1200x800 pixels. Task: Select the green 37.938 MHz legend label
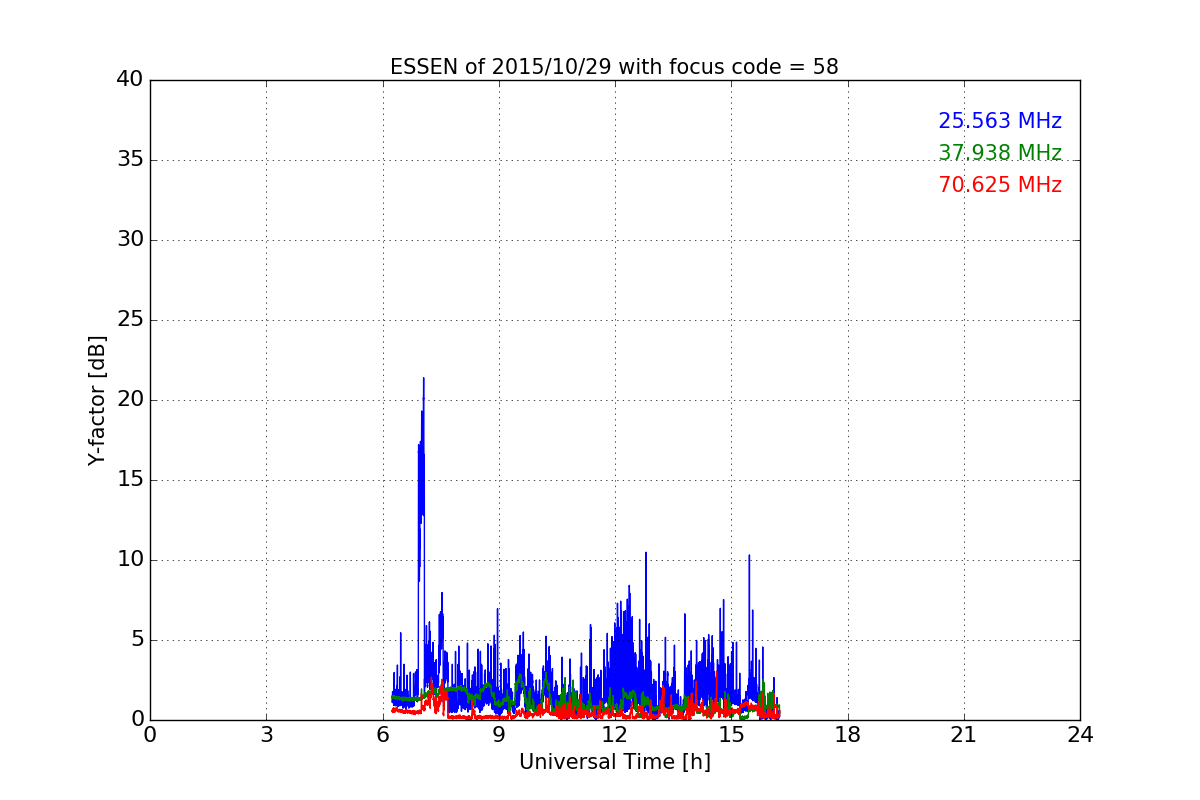coord(1000,153)
